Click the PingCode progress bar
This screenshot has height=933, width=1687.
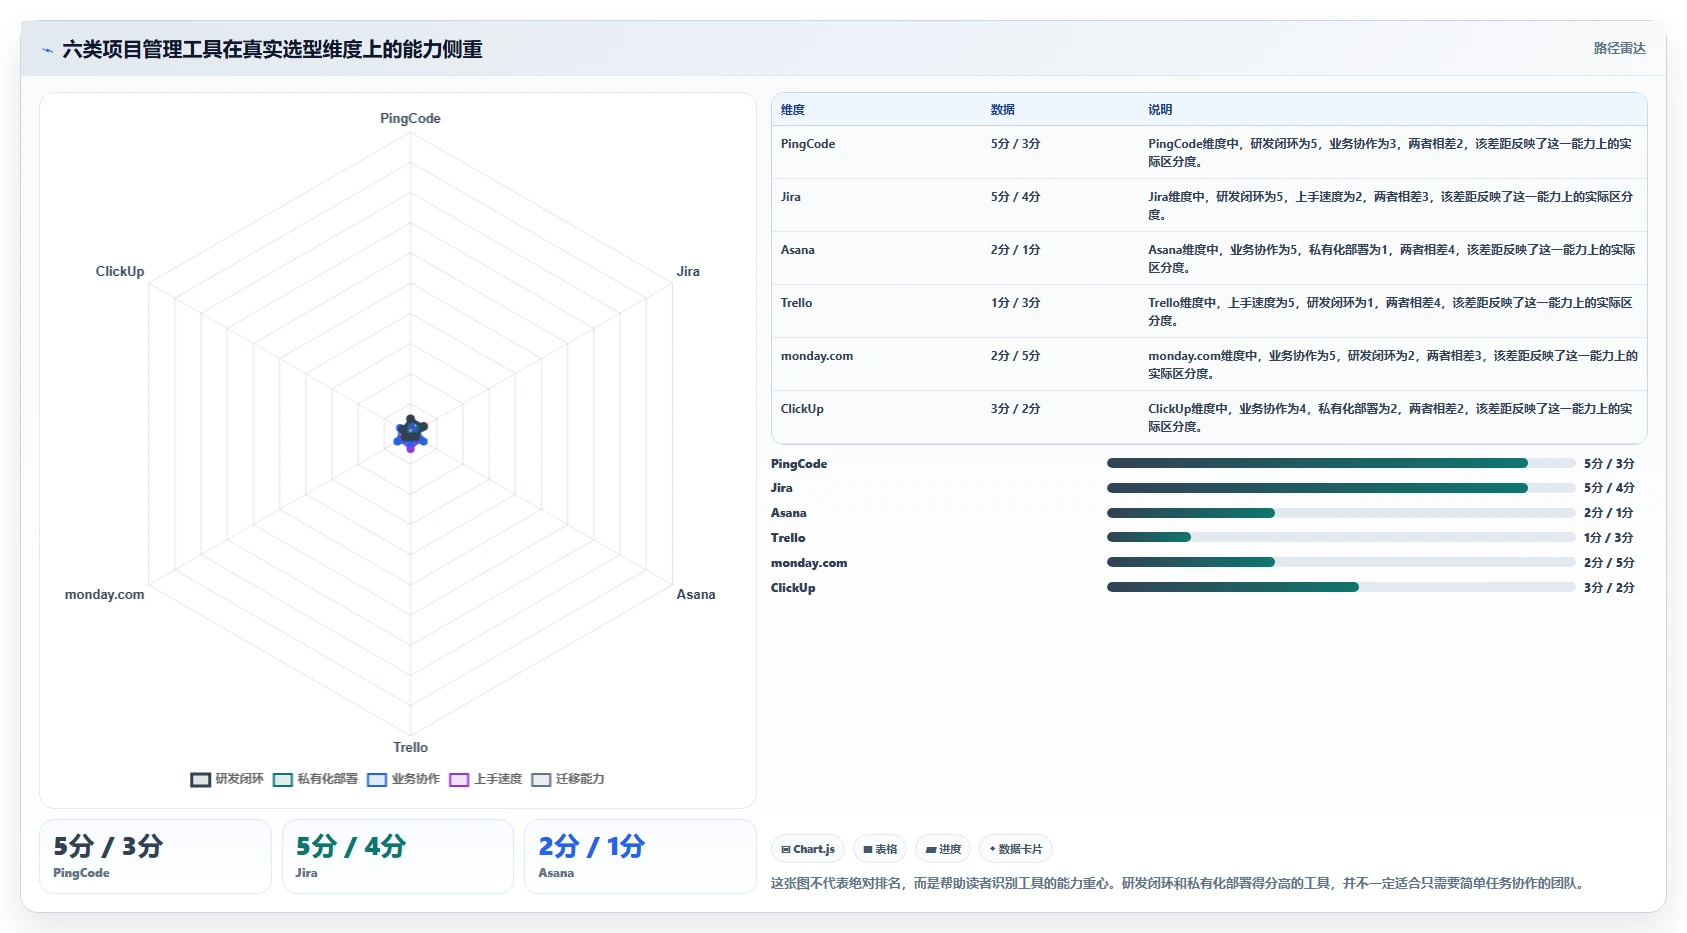tap(1341, 463)
